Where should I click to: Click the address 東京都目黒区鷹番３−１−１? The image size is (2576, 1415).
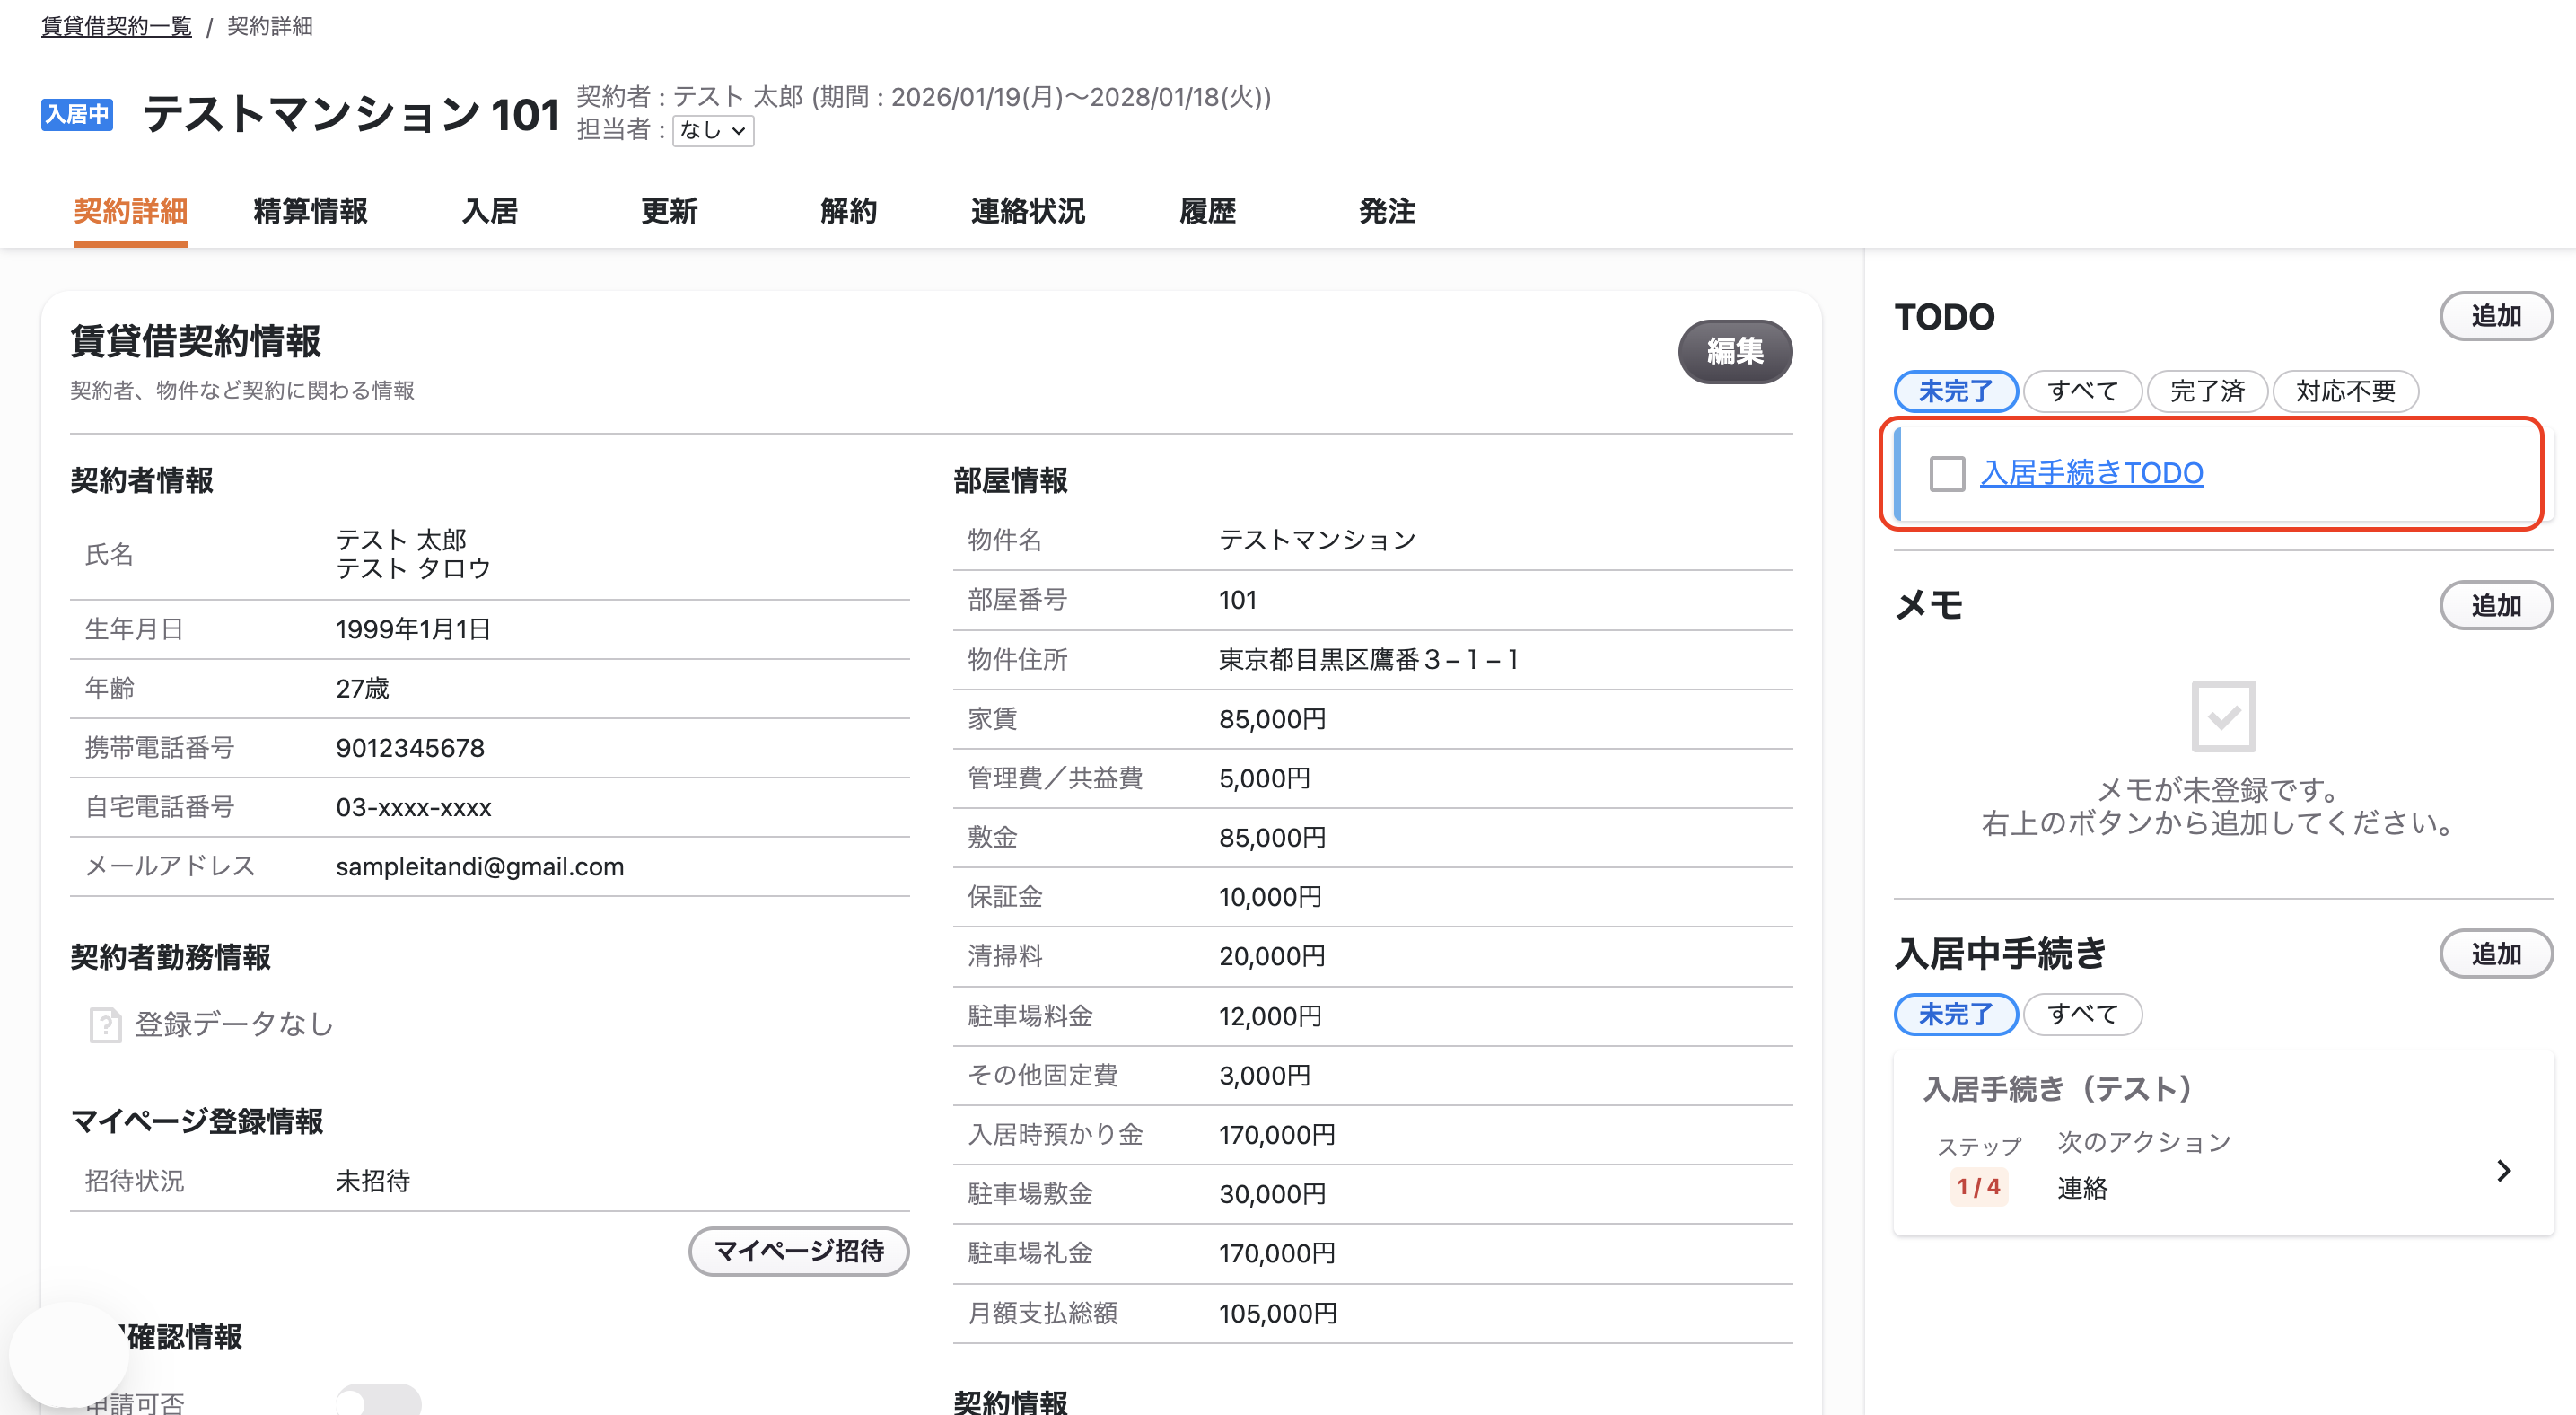point(1368,659)
